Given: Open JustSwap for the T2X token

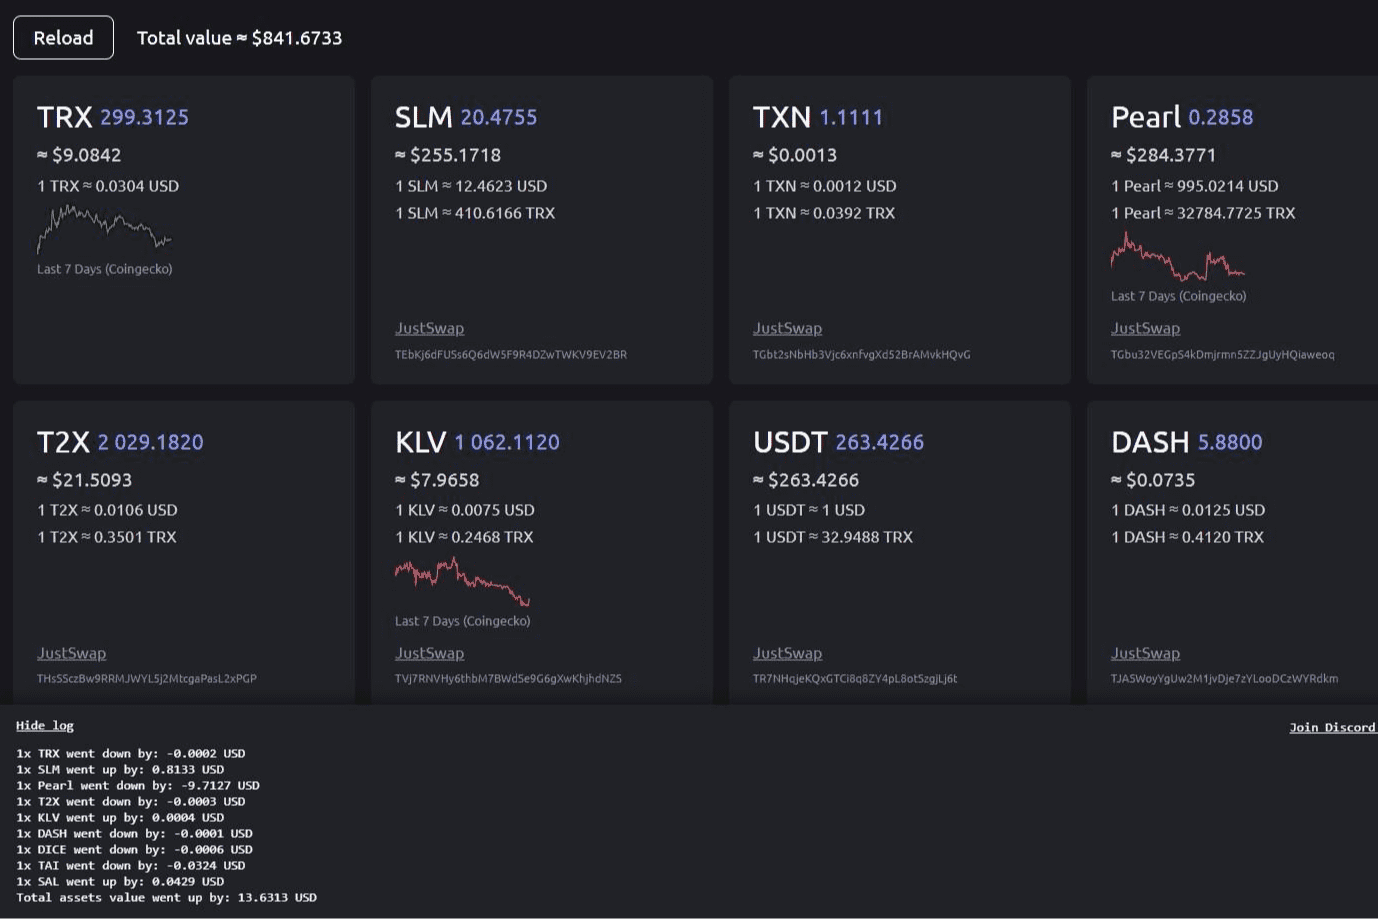Looking at the screenshot, I should coord(71,652).
